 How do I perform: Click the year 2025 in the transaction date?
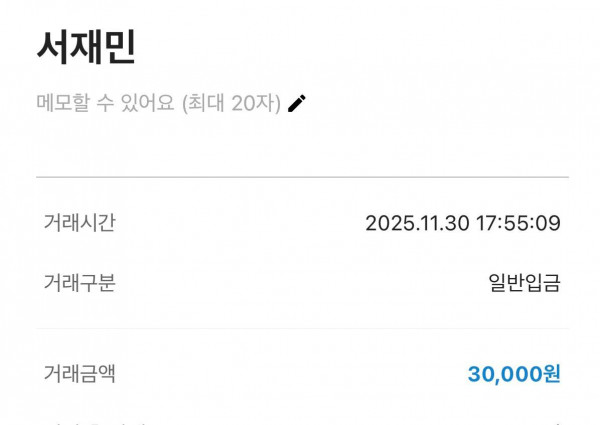[388, 223]
